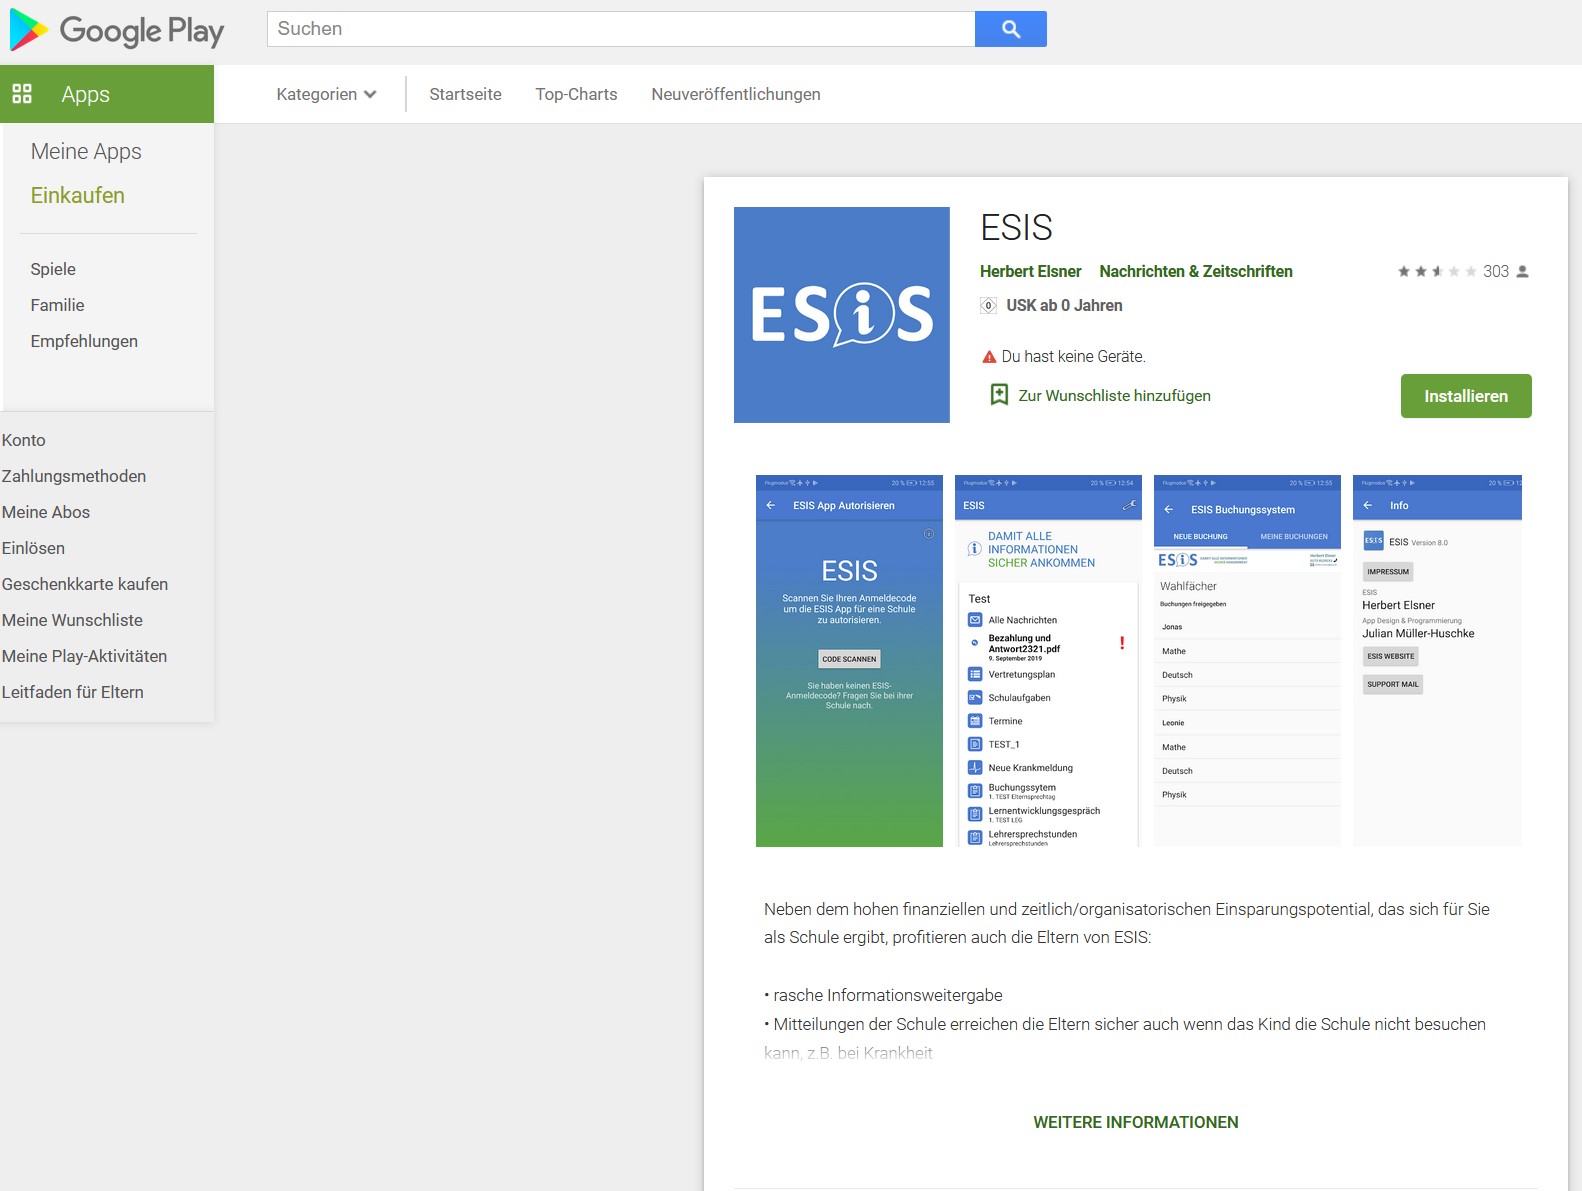Click Zur Wunschliste hinzufügen
Image resolution: width=1582 pixels, height=1191 pixels.
coord(1114,396)
